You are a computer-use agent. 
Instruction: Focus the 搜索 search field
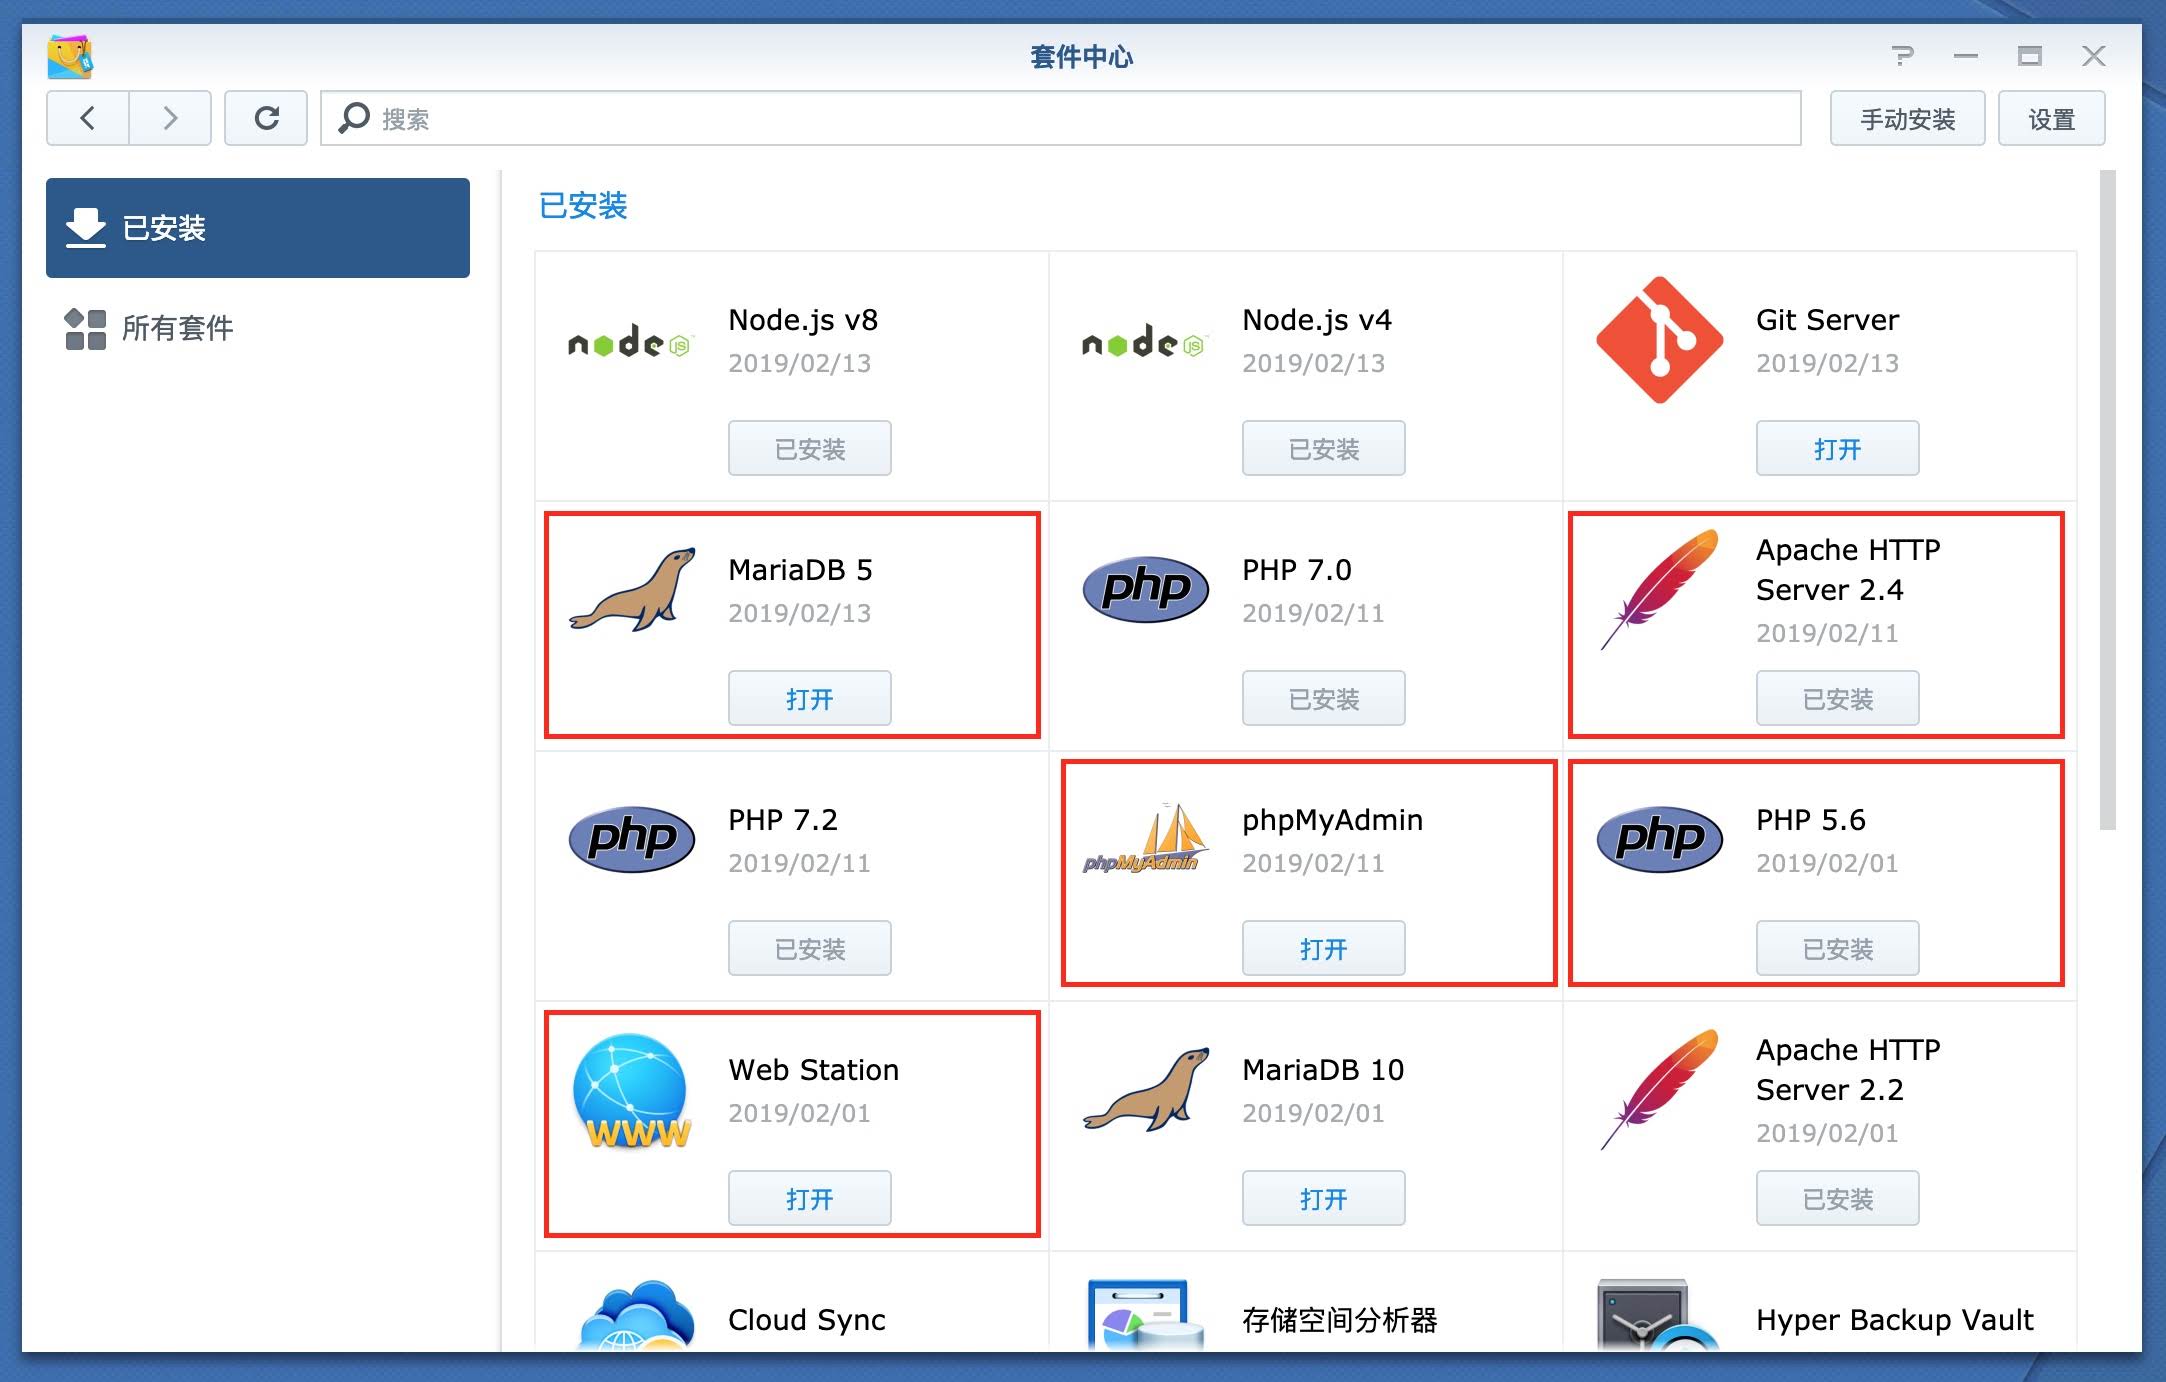(1061, 118)
